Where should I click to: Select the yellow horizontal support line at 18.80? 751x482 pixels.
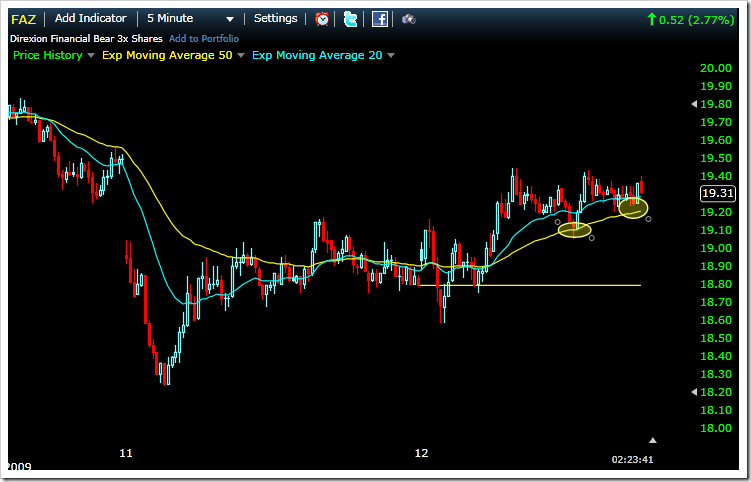tap(530, 286)
